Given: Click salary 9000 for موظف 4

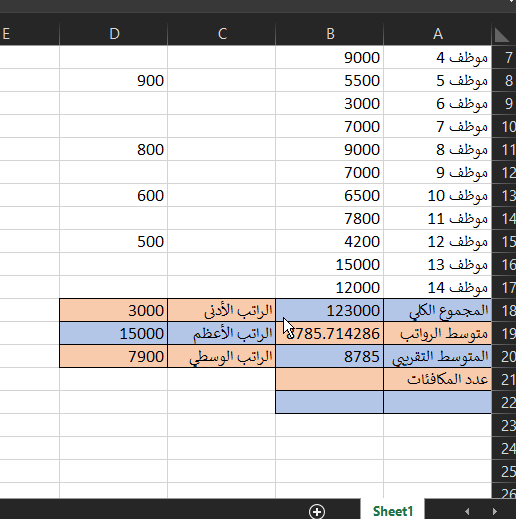Looking at the screenshot, I should point(330,57).
